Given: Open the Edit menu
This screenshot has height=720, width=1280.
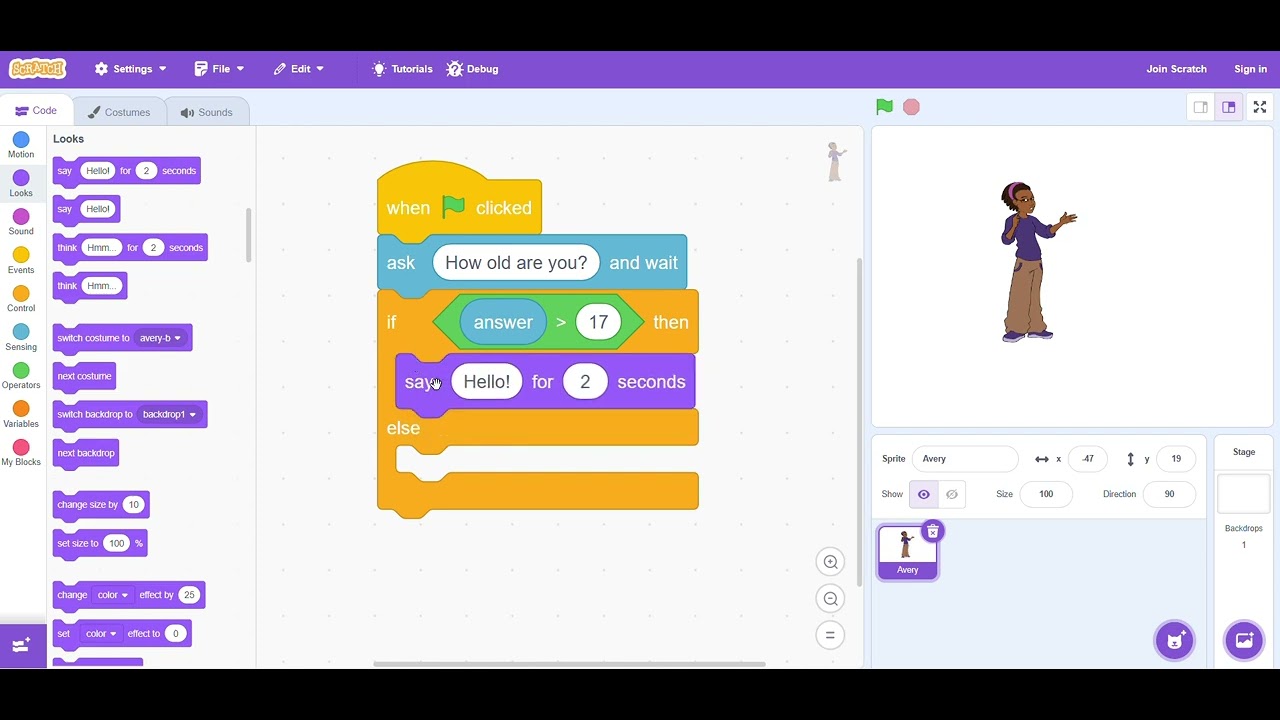Looking at the screenshot, I should [299, 69].
